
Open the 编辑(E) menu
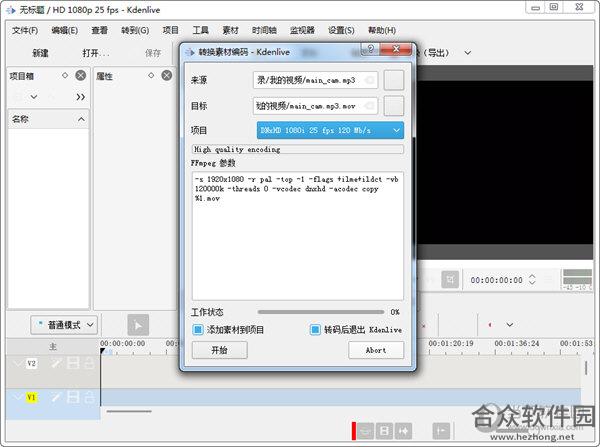[65, 30]
